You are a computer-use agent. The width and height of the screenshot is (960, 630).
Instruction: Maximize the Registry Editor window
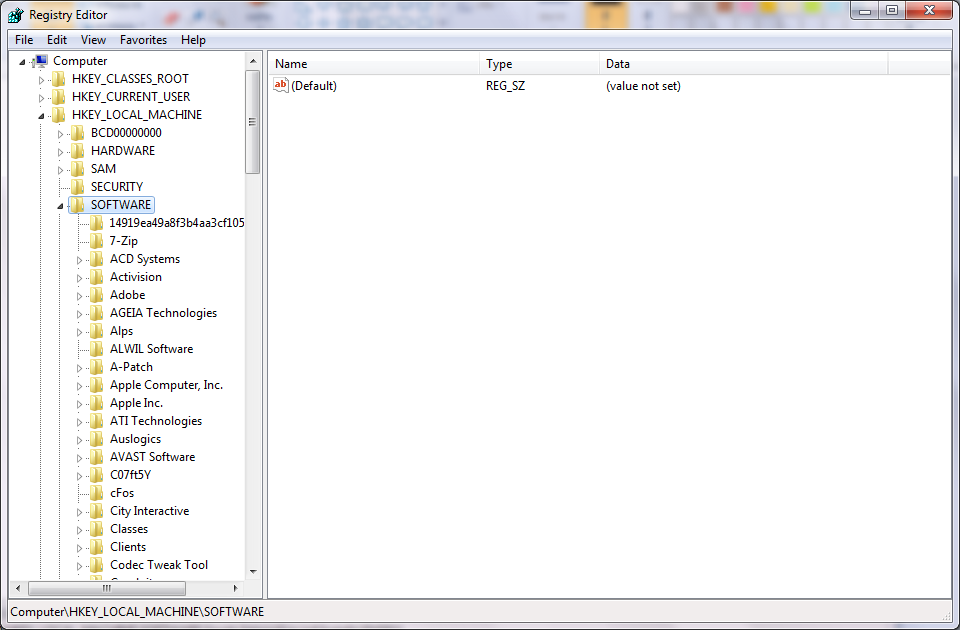pos(892,10)
